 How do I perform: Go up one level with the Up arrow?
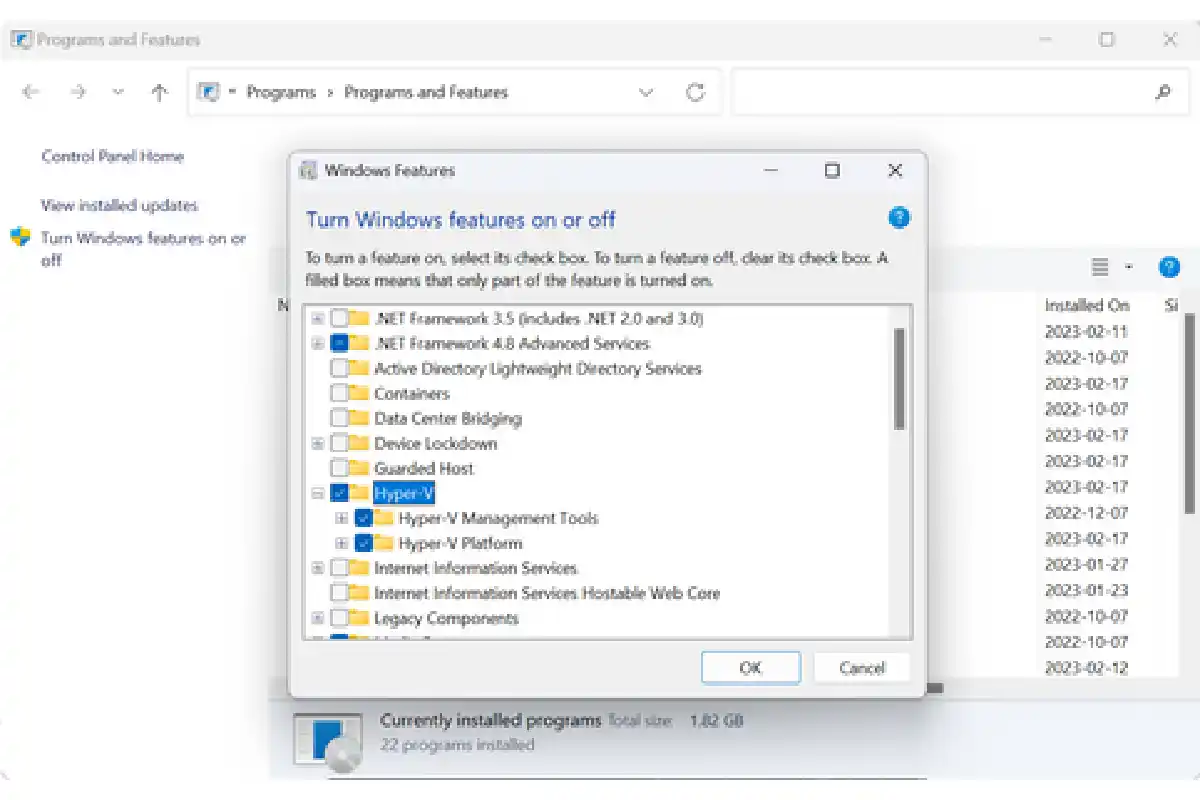click(x=159, y=92)
